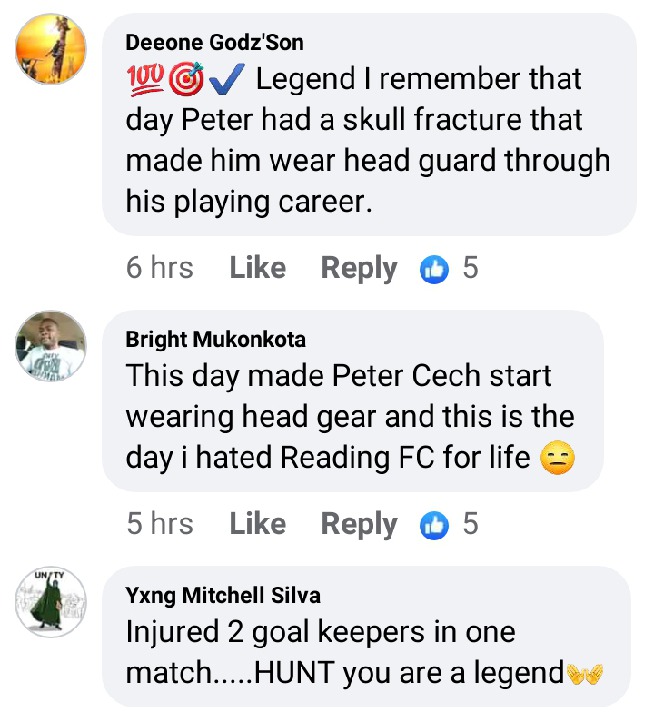The height and width of the screenshot is (715, 654).
Task: Click the name Bright Mukonkota
Action: click(215, 340)
